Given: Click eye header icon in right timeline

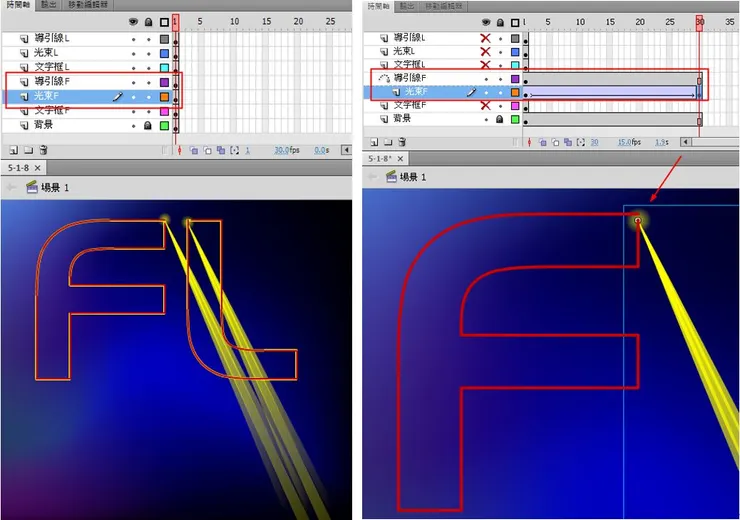Looking at the screenshot, I should (x=486, y=22).
